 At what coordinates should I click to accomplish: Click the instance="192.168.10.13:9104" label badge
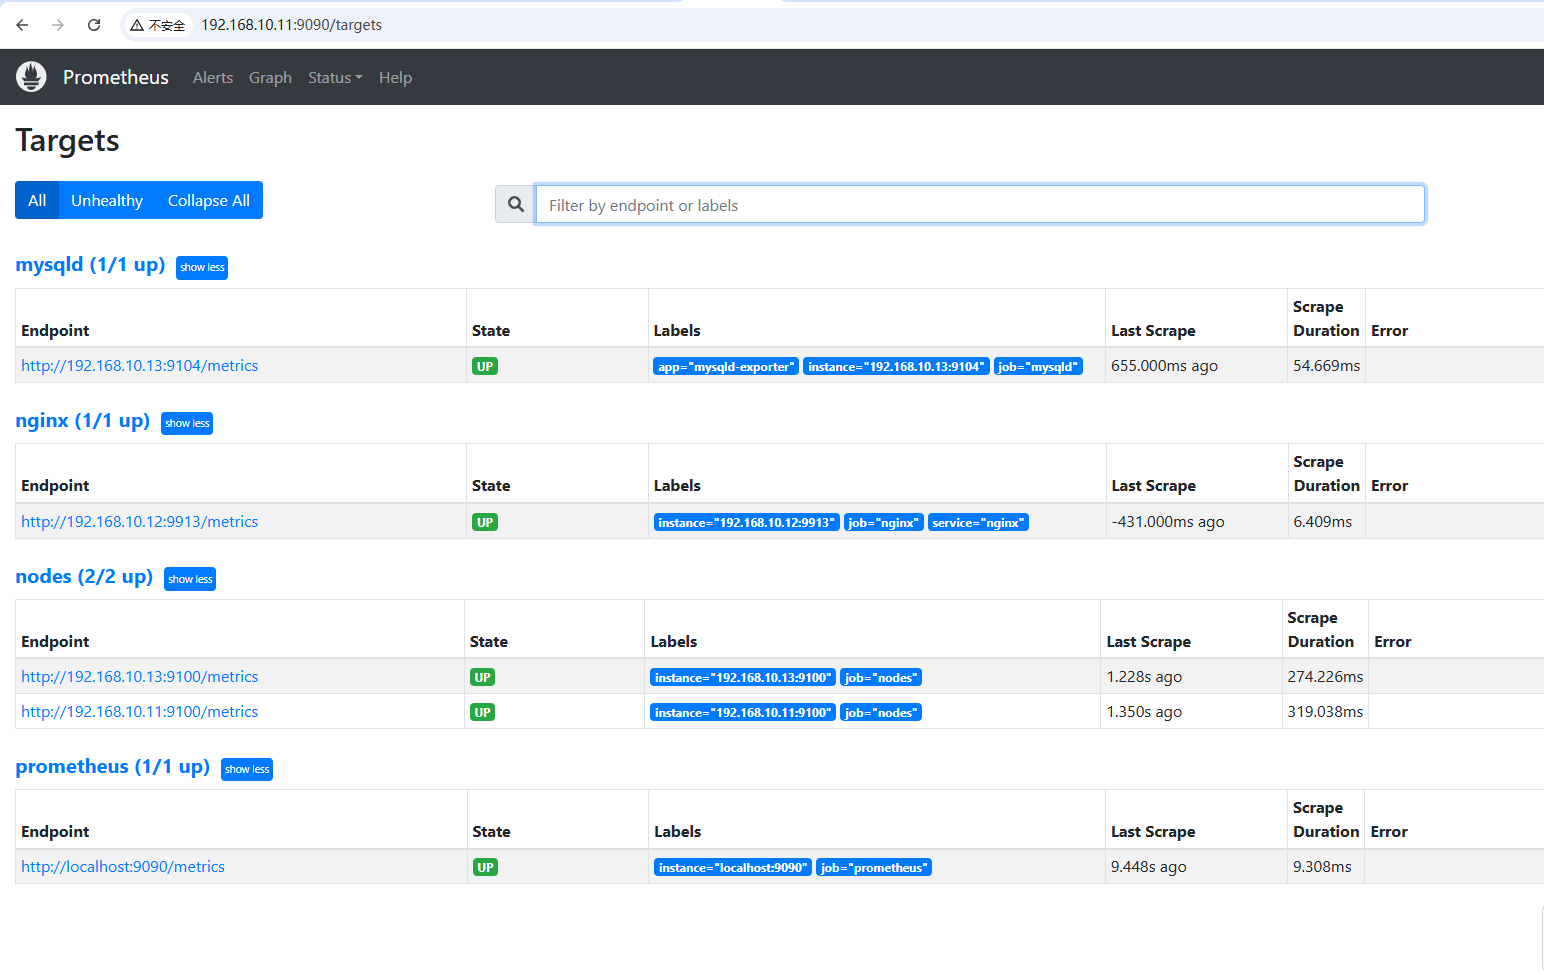click(x=896, y=367)
